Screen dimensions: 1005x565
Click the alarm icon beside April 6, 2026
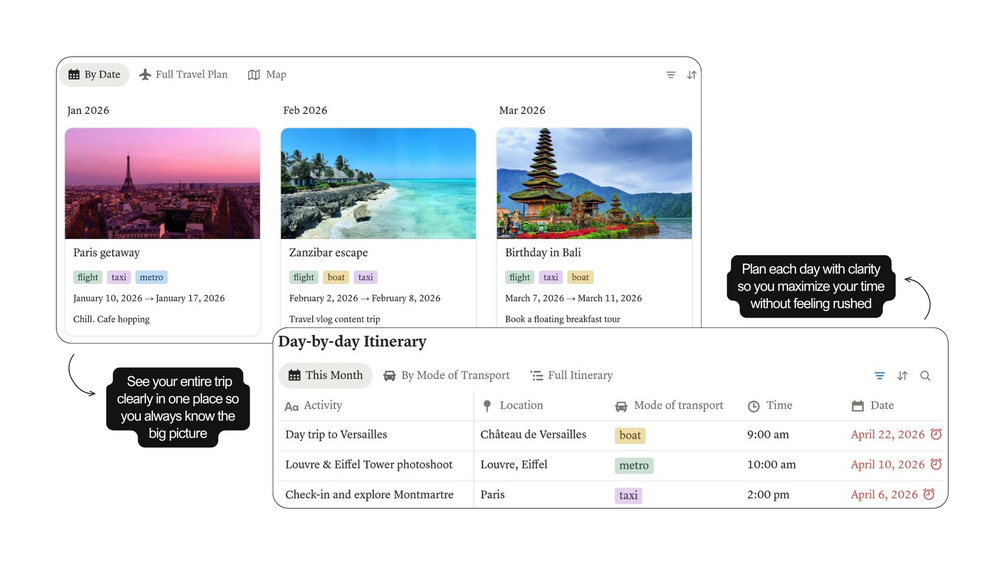[929, 495]
